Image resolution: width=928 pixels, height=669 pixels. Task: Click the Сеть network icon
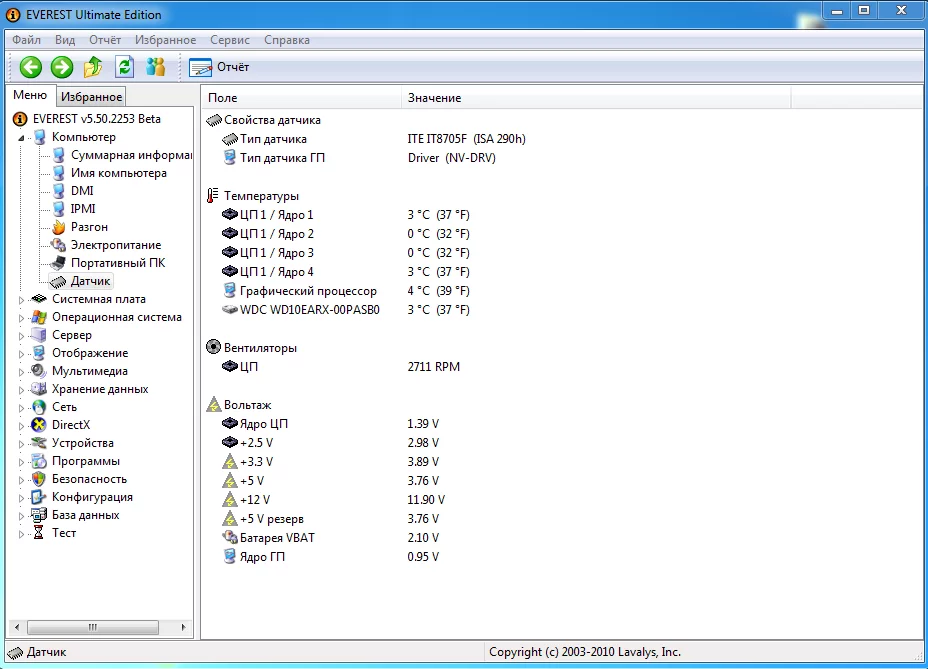coord(39,407)
